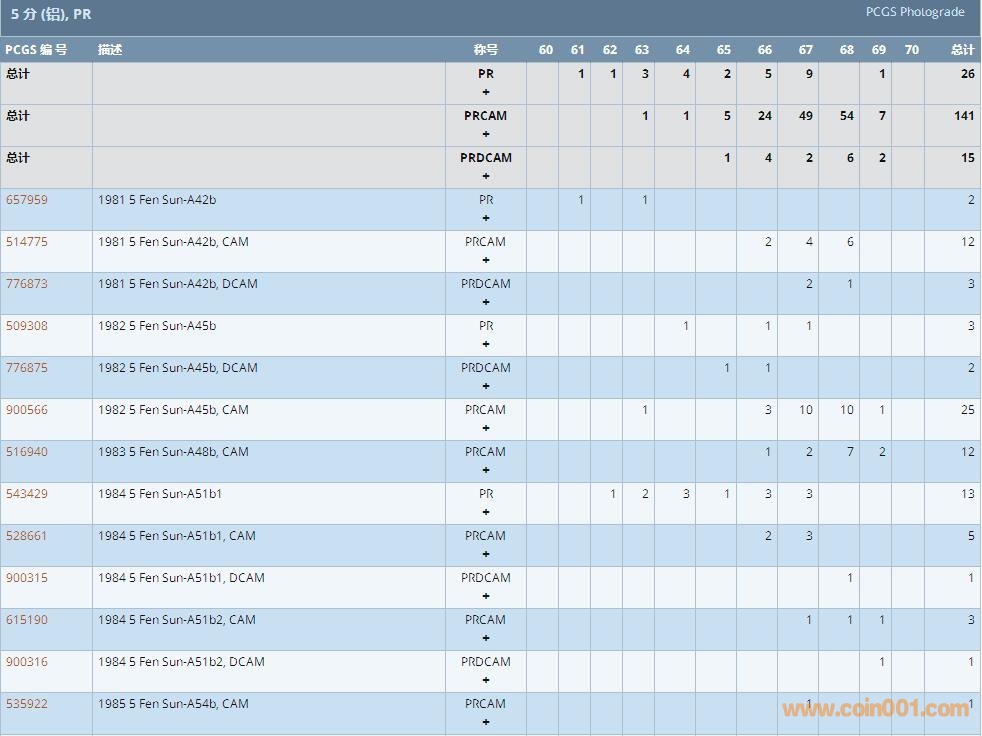Image resolution: width=982 pixels, height=736 pixels.
Task: Expand the plus under the total PRDCAM row
Action: 486,176
